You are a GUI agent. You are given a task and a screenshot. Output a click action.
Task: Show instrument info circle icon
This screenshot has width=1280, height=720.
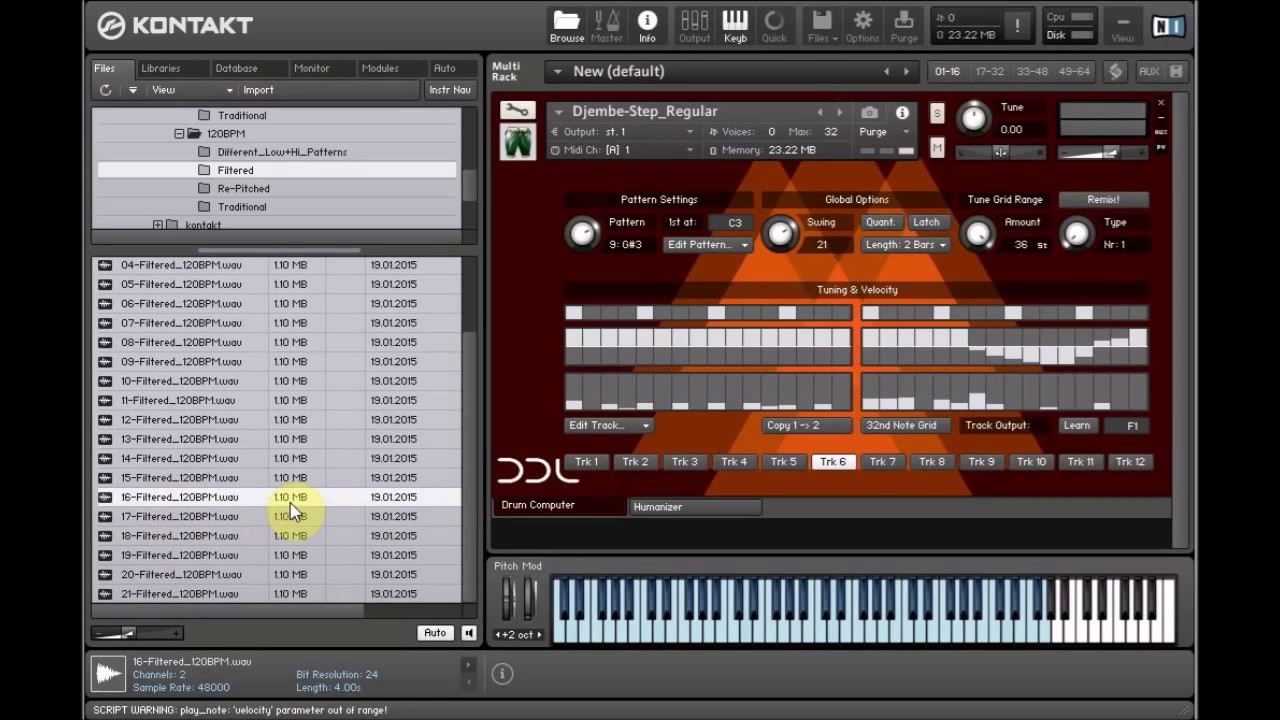902,113
